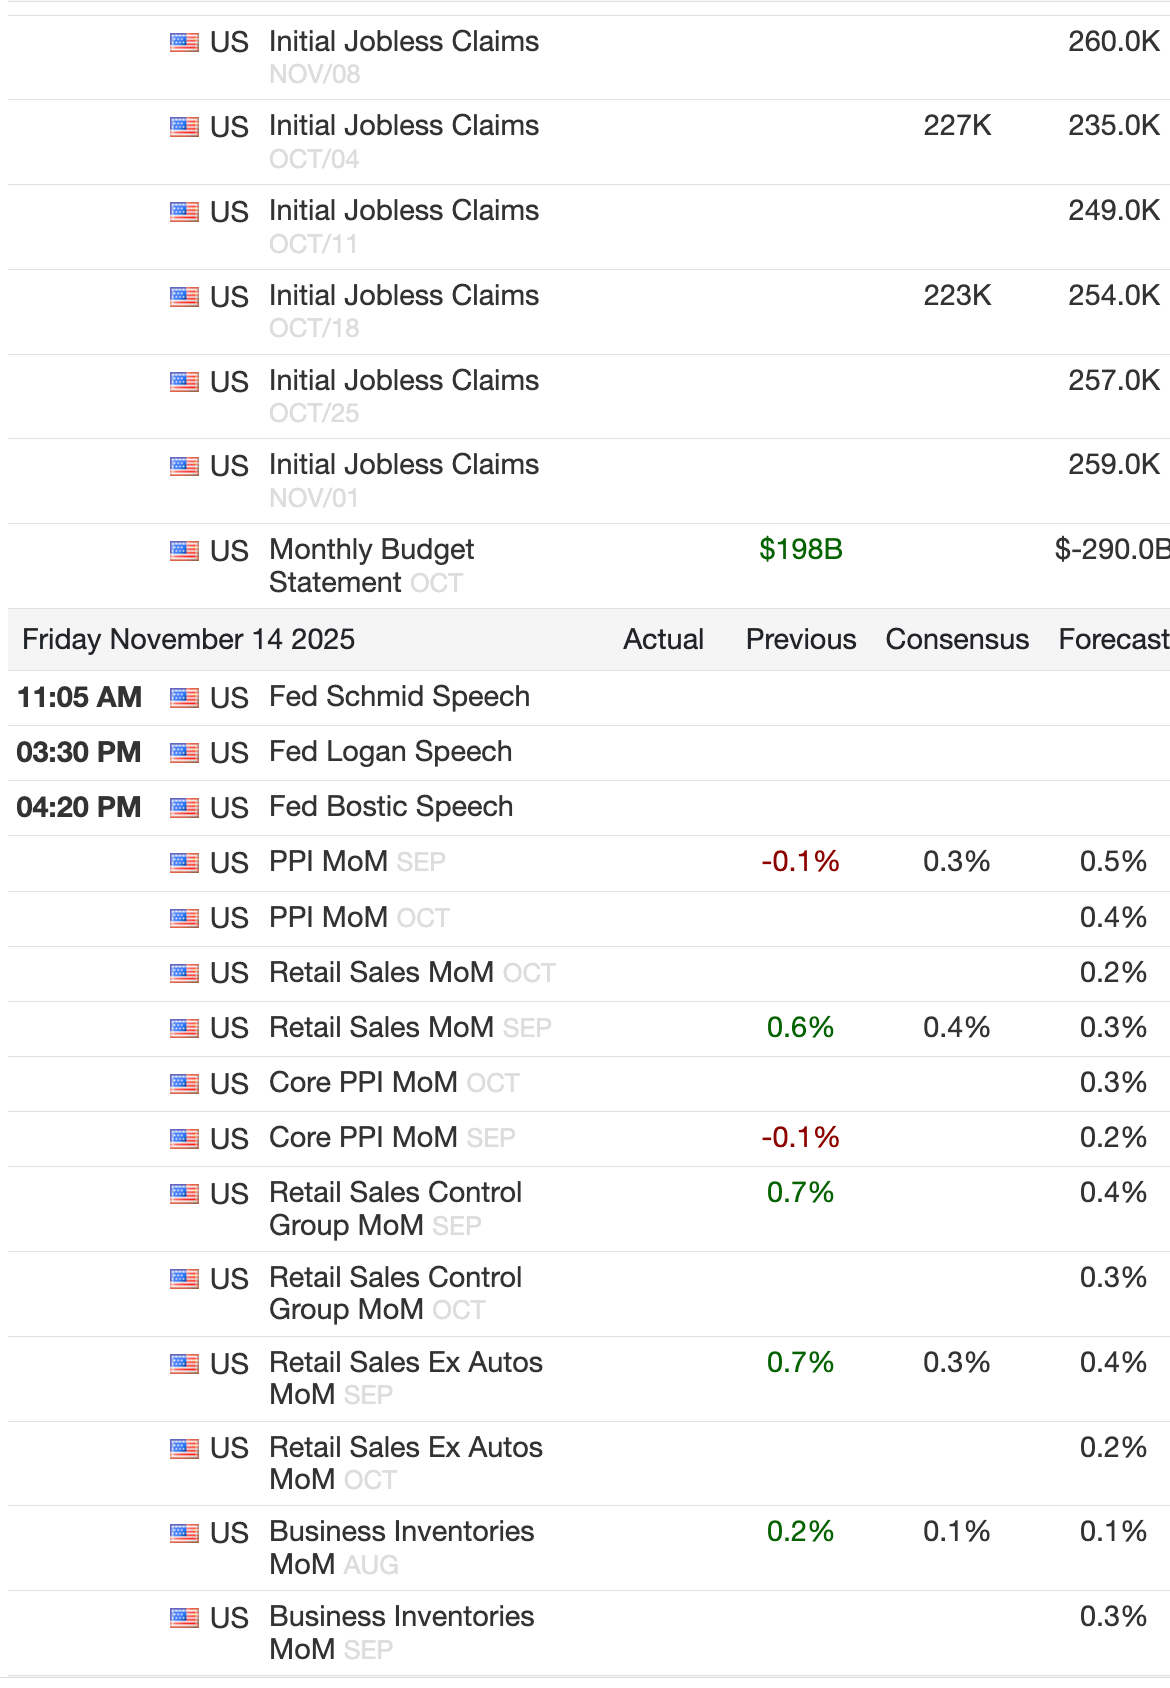The height and width of the screenshot is (1688, 1170).
Task: Click the flag on the Core PPI MoM OCT row
Action: tap(184, 1083)
